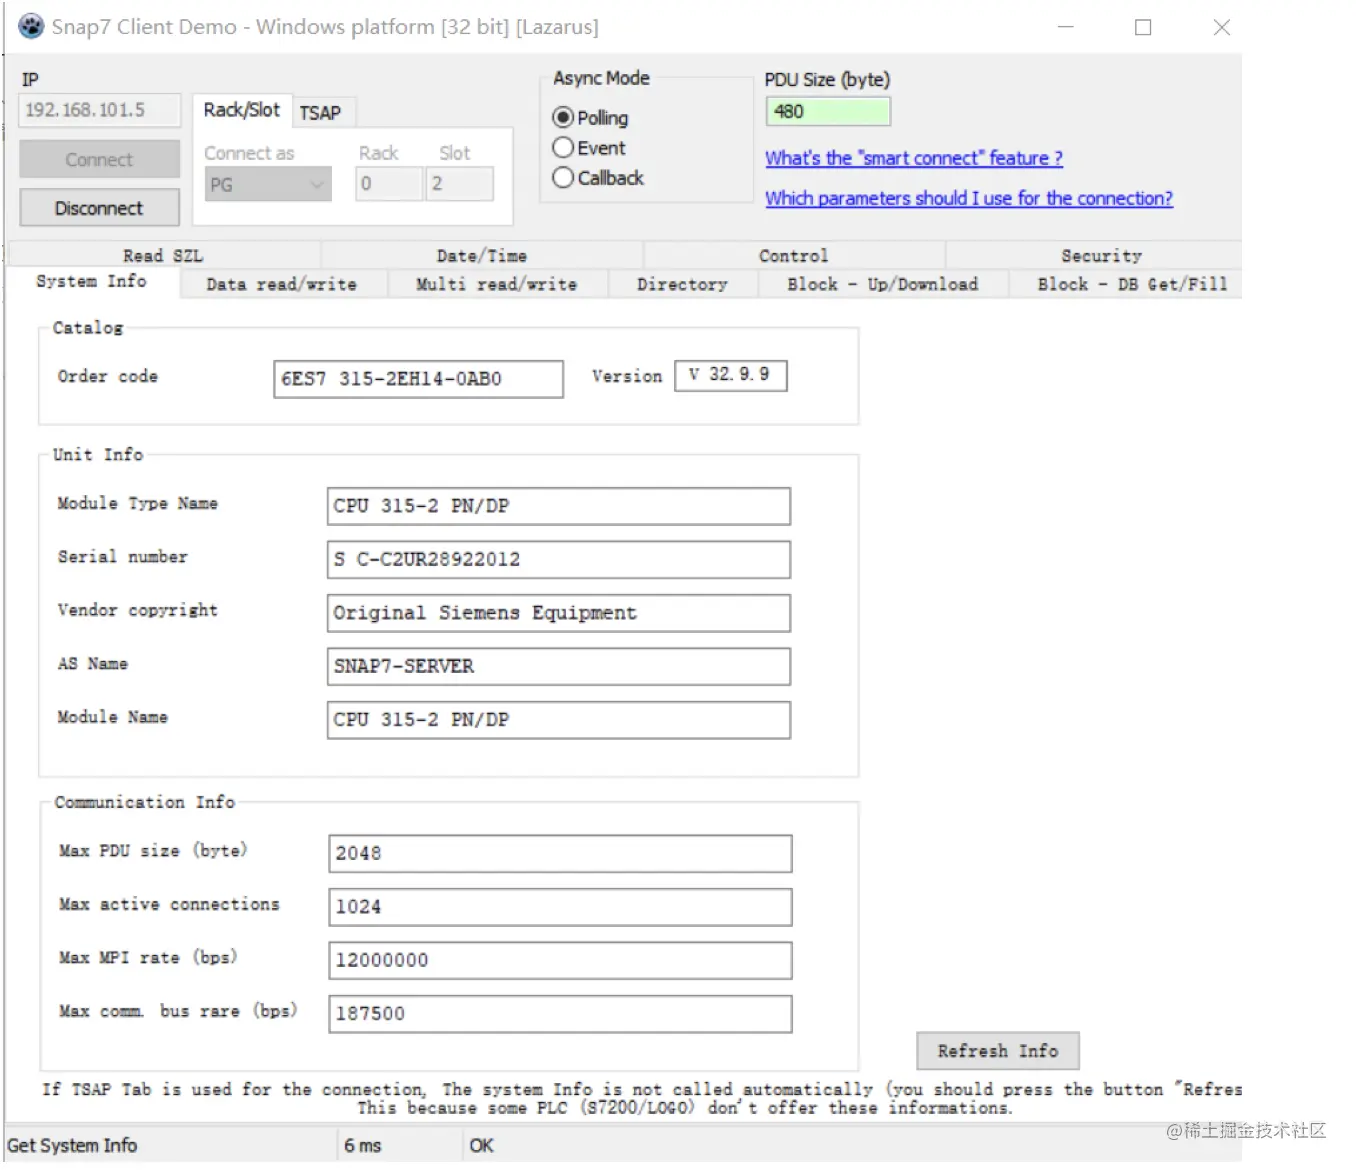Screen dimensions: 1356x1170
Task: Click the AS Name field
Action: pyautogui.click(x=558, y=667)
